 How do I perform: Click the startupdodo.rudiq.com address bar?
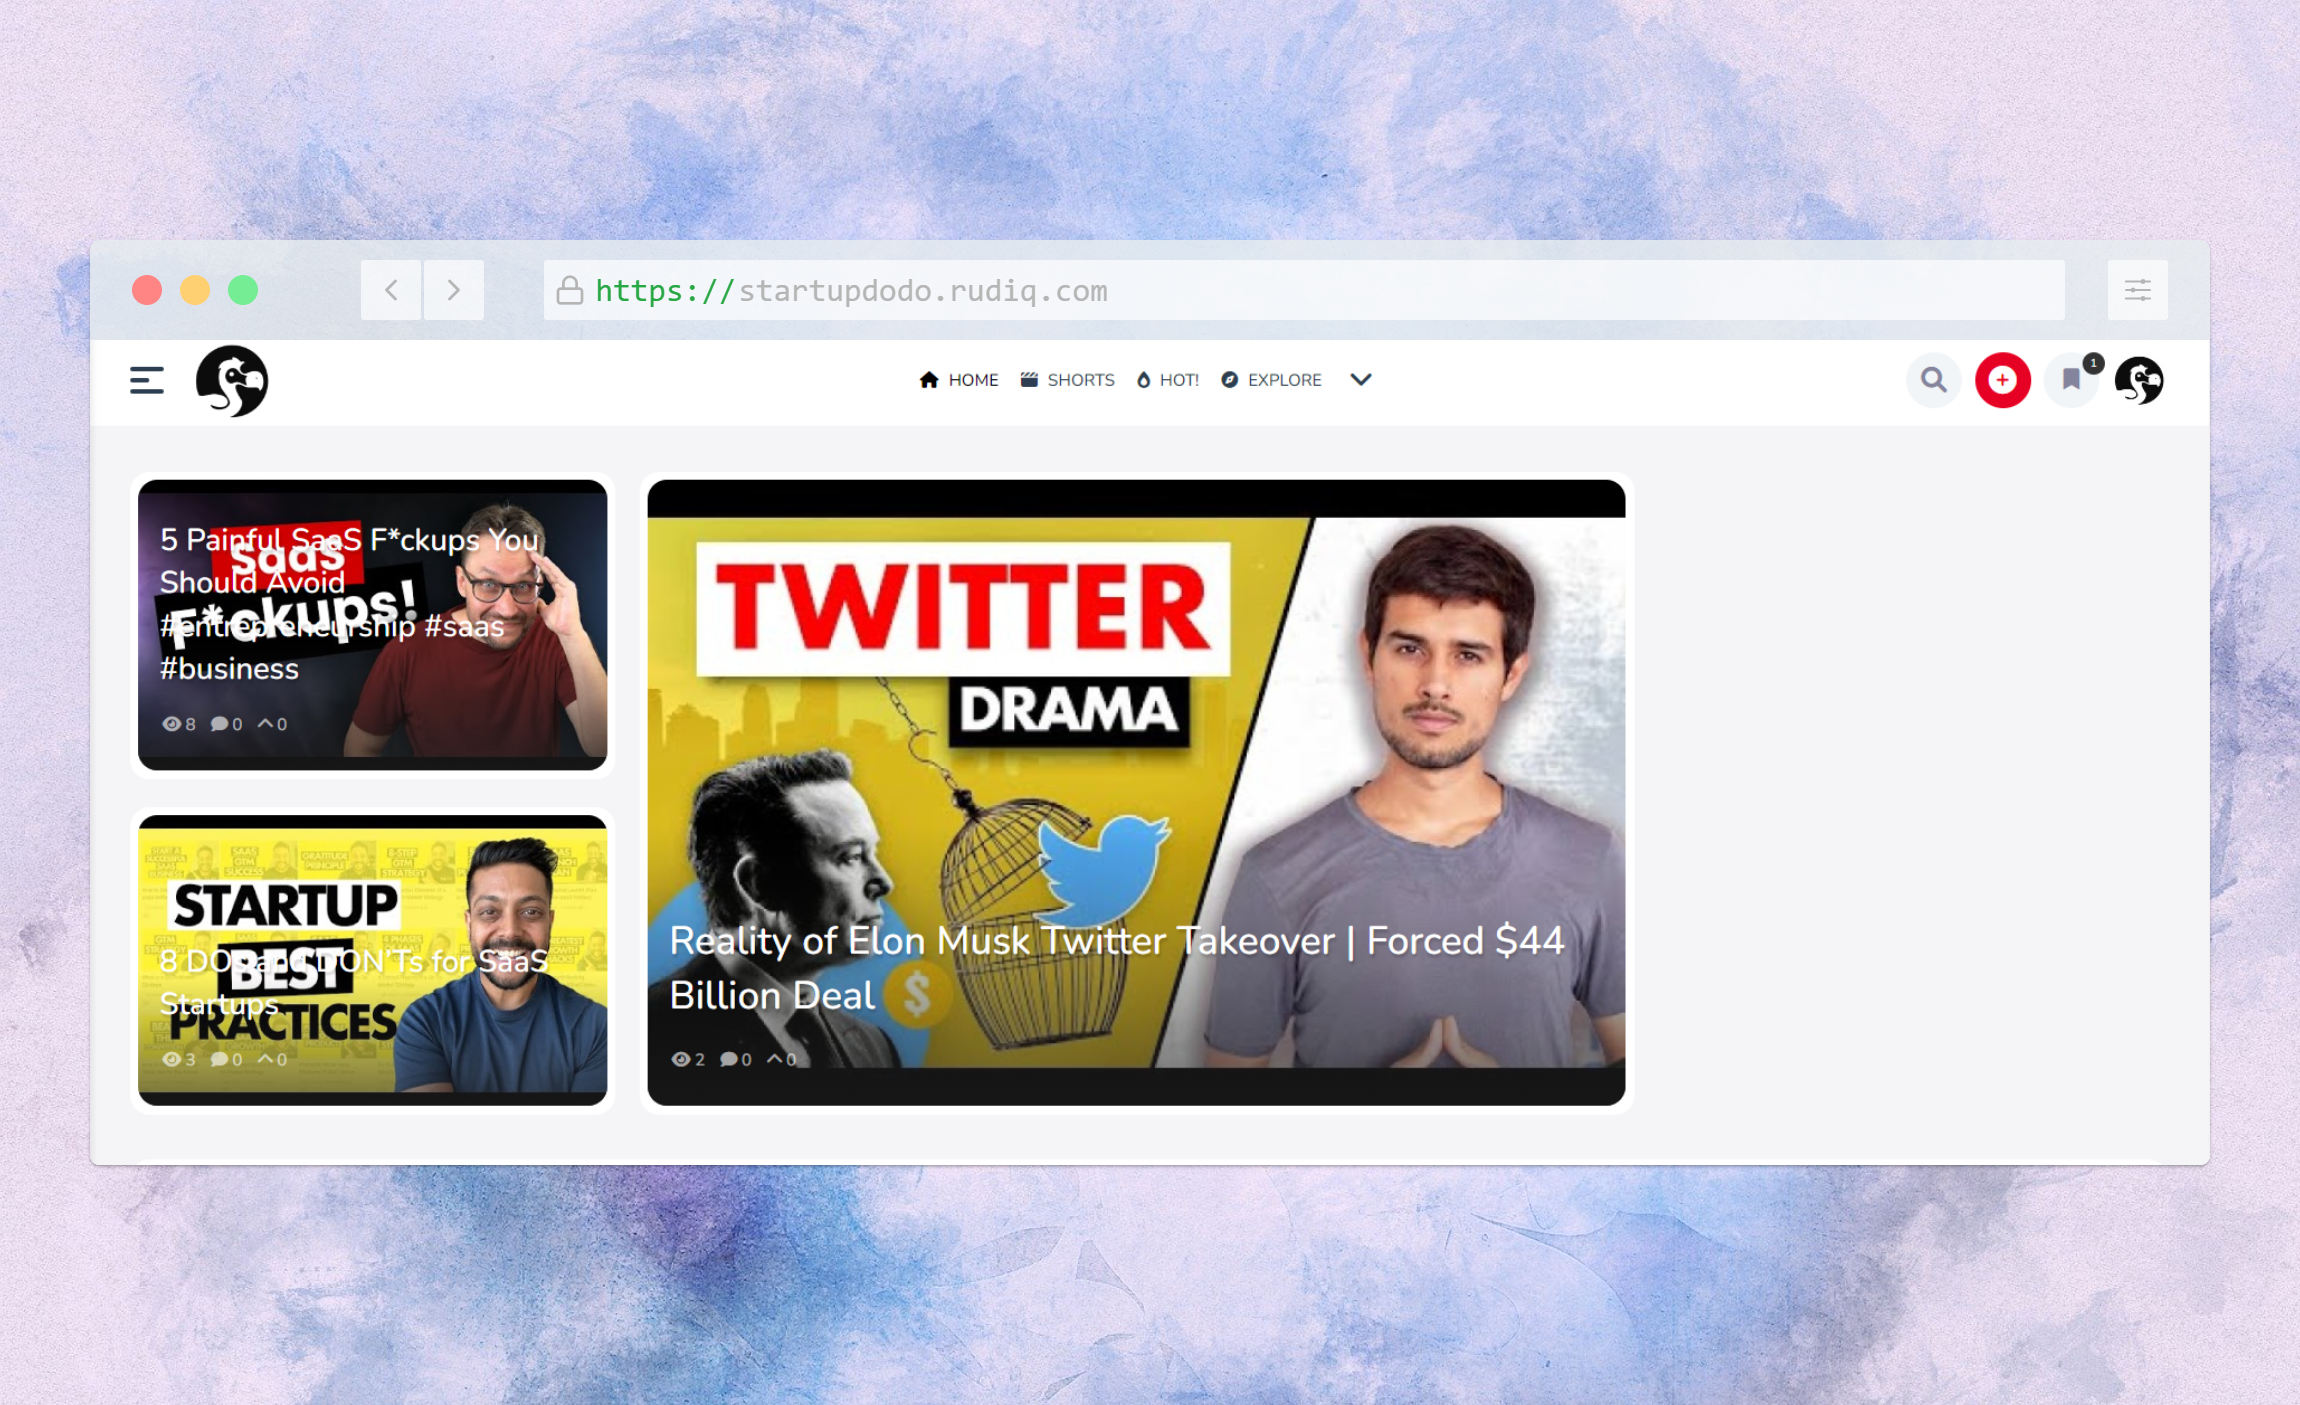[1304, 290]
